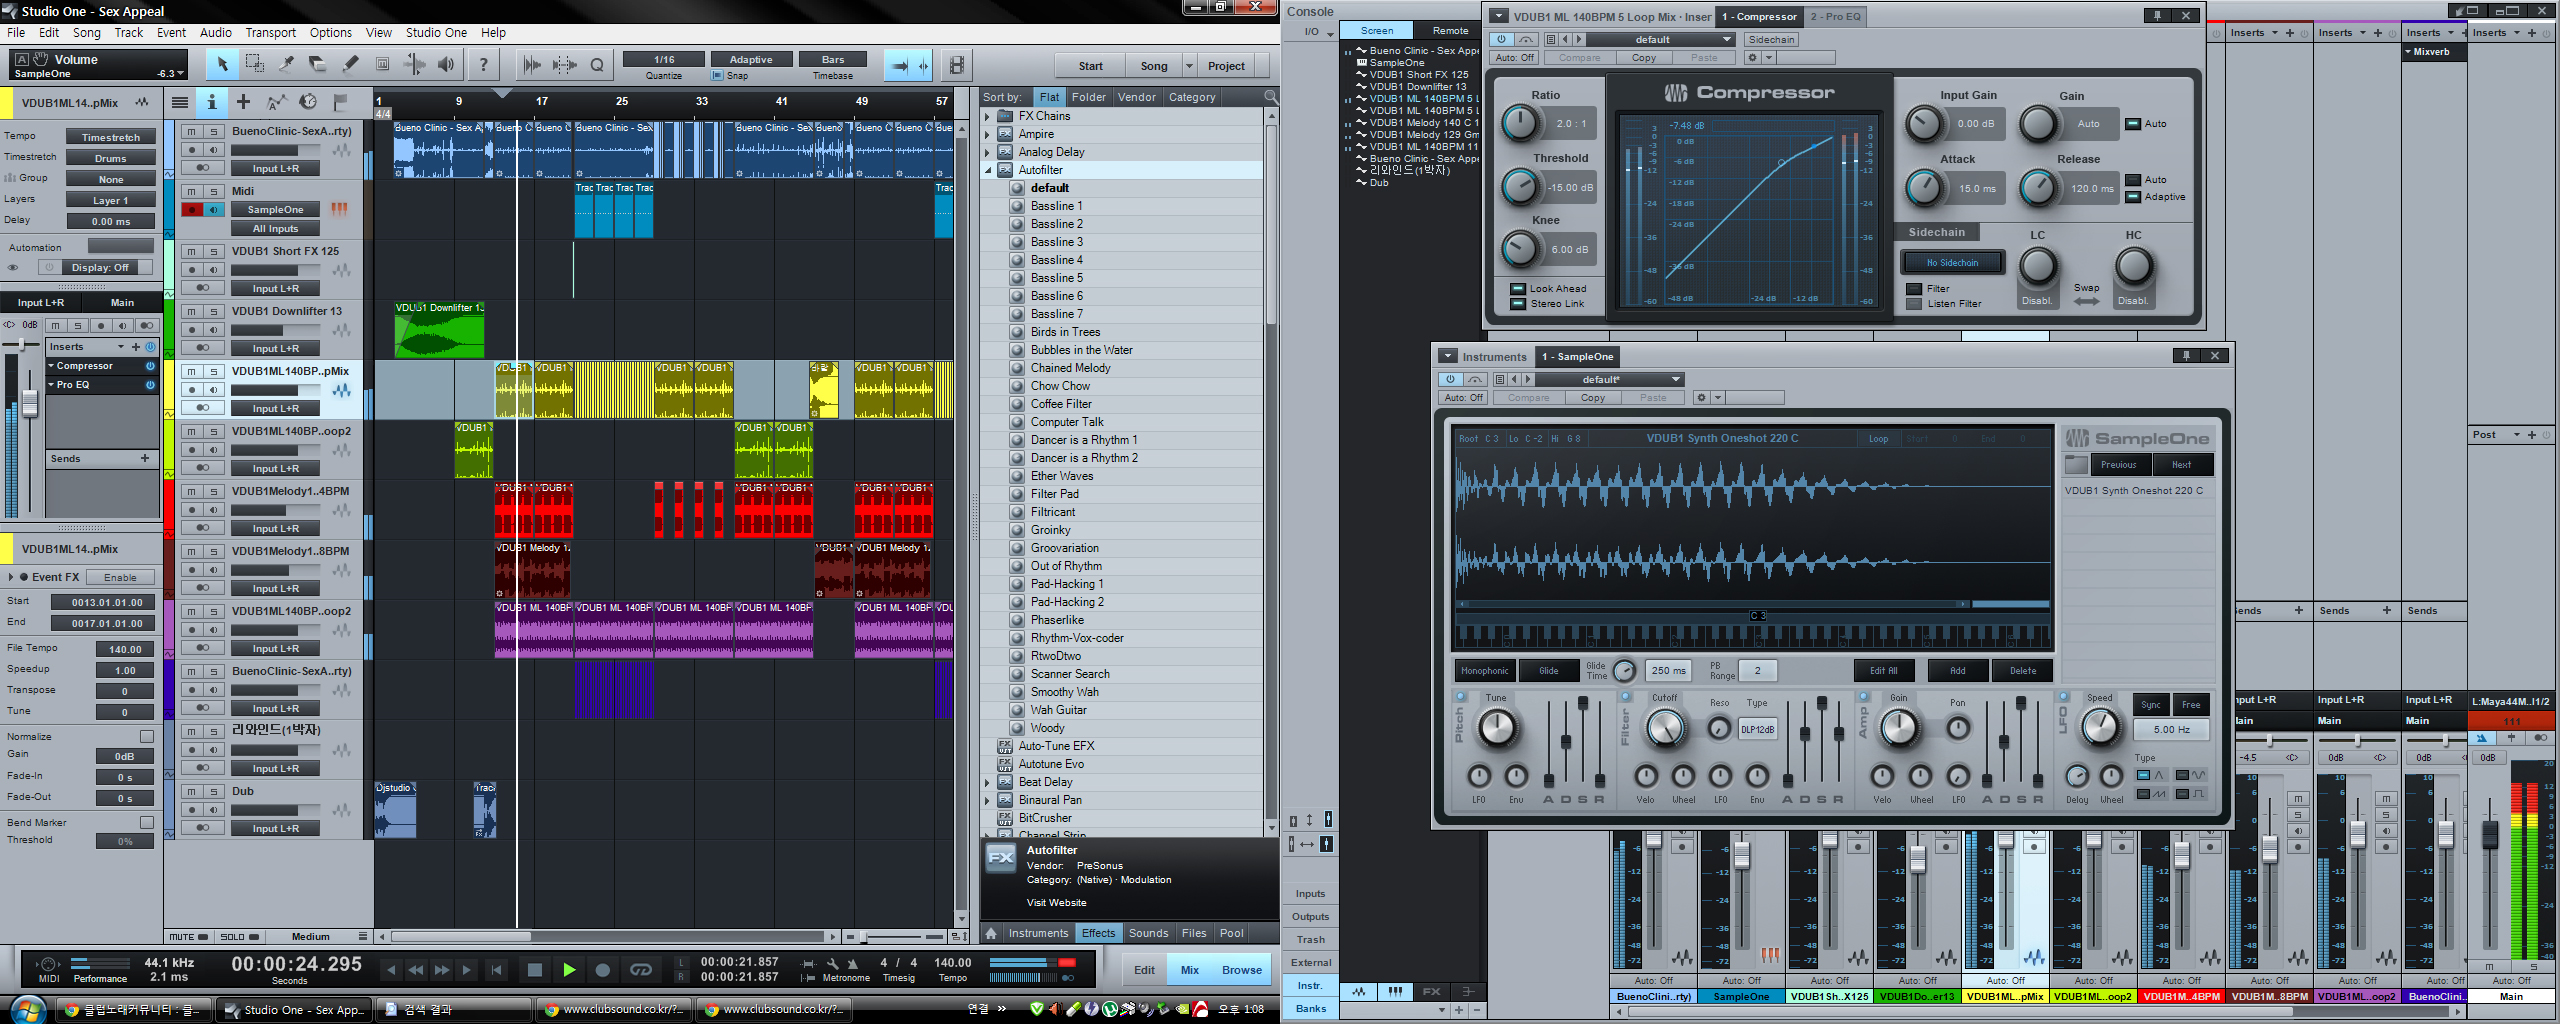Enable Listen Filter in Compressor
The image size is (2560, 1024).
coord(1914,304)
